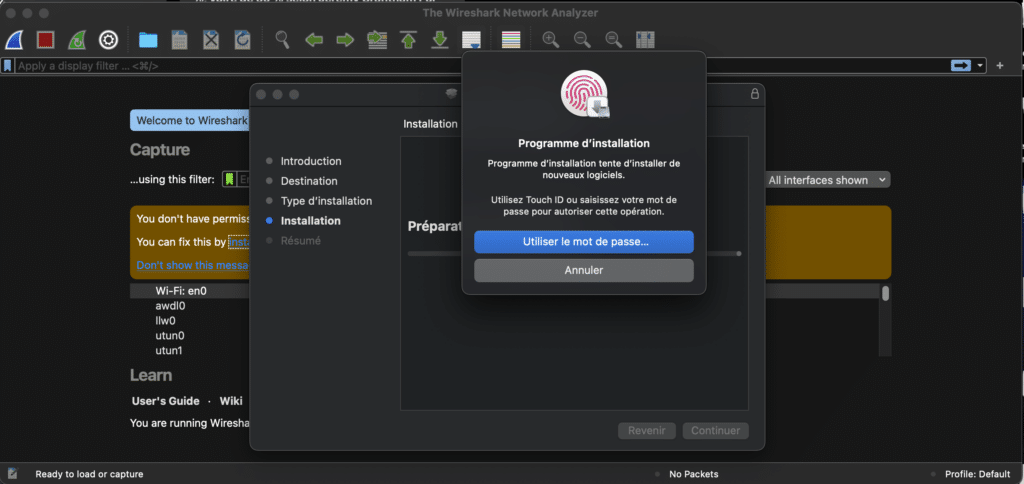Apply display filter blue arrow button
The height and width of the screenshot is (484, 1024).
pyautogui.click(x=961, y=65)
